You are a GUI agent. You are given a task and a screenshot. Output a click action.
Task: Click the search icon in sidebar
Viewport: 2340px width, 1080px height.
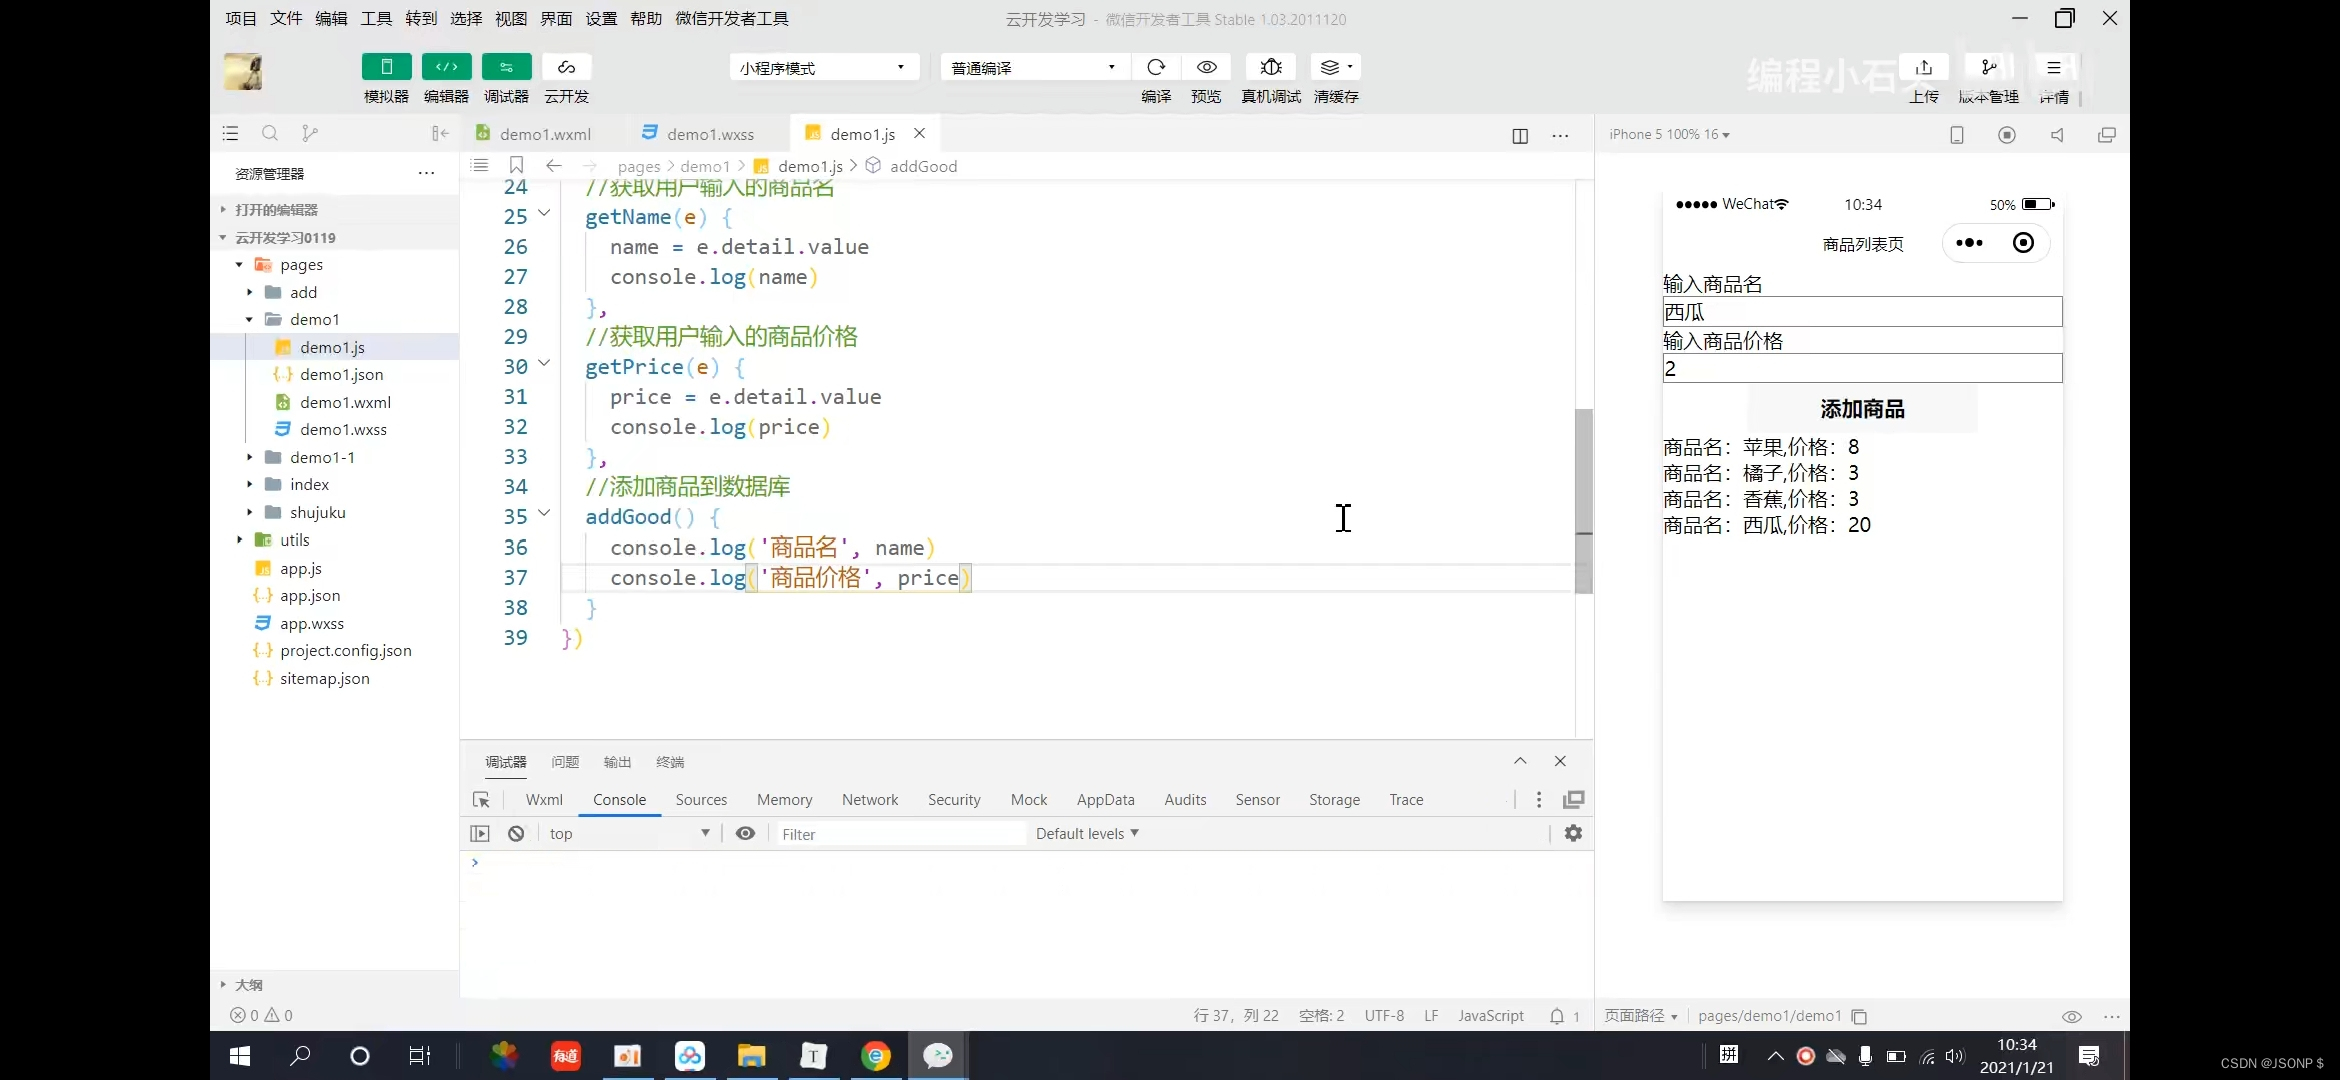click(269, 133)
